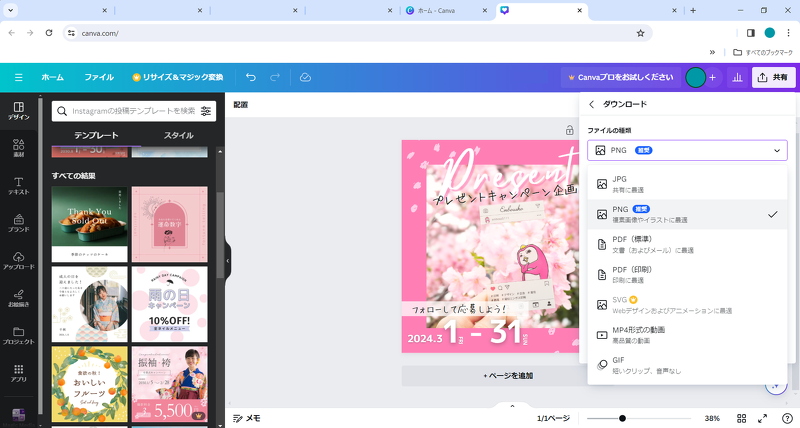Select the おいしいフルーツ template

point(89,384)
